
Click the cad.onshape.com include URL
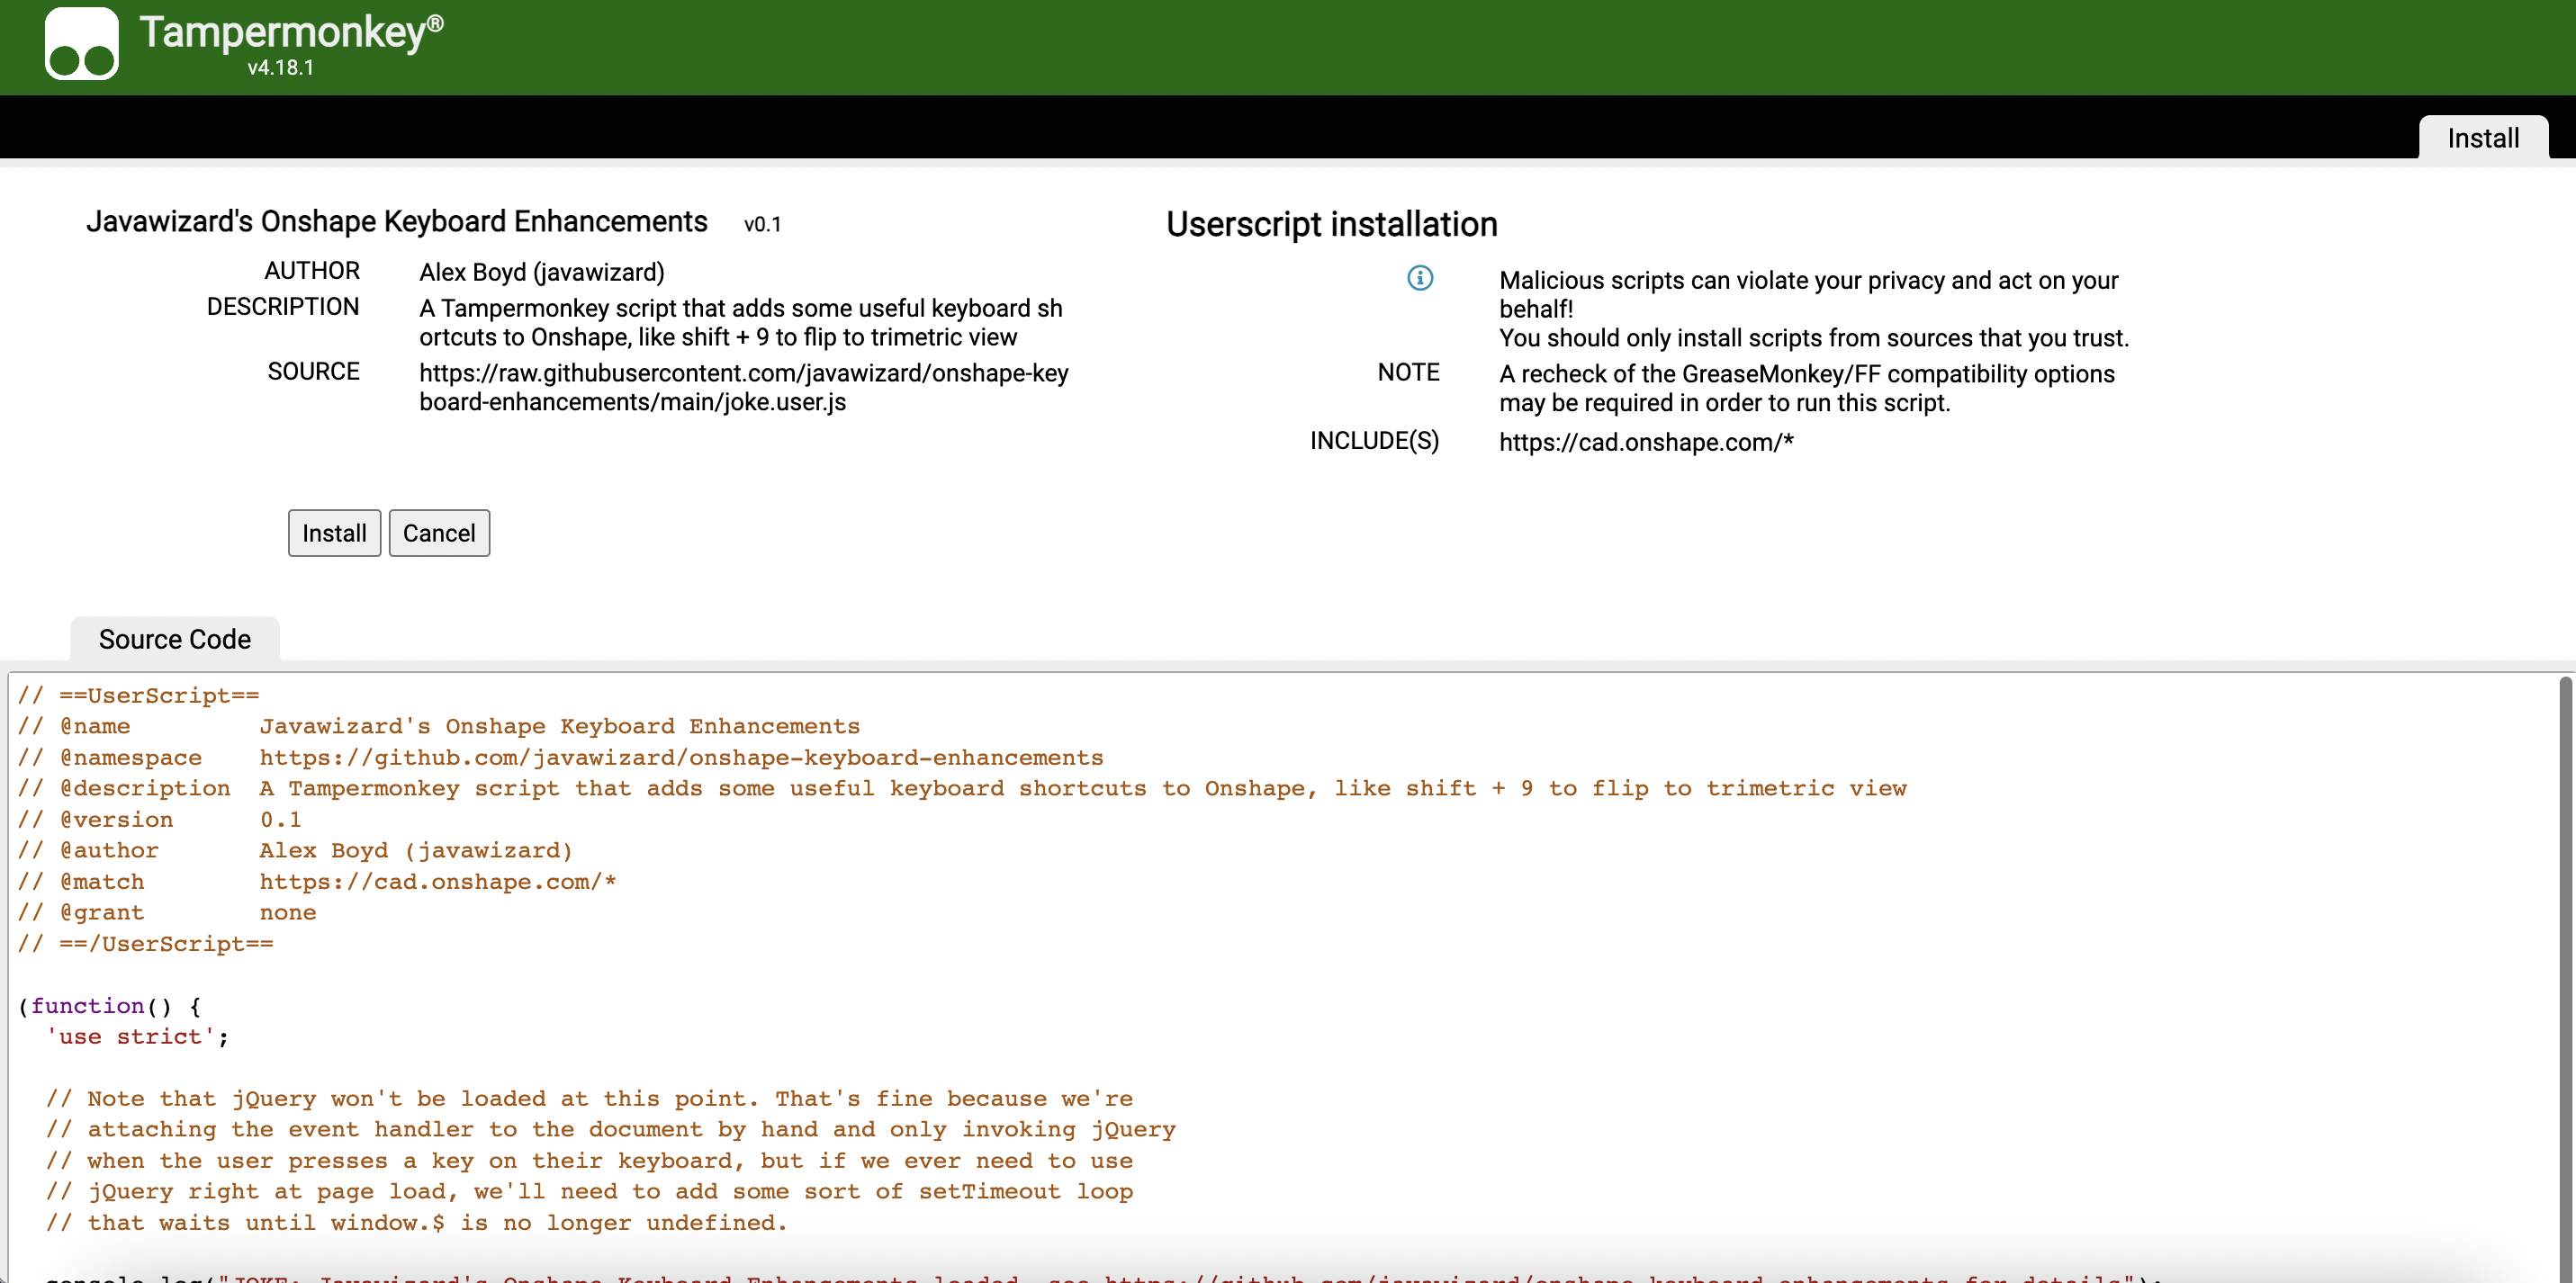pyautogui.click(x=1645, y=442)
